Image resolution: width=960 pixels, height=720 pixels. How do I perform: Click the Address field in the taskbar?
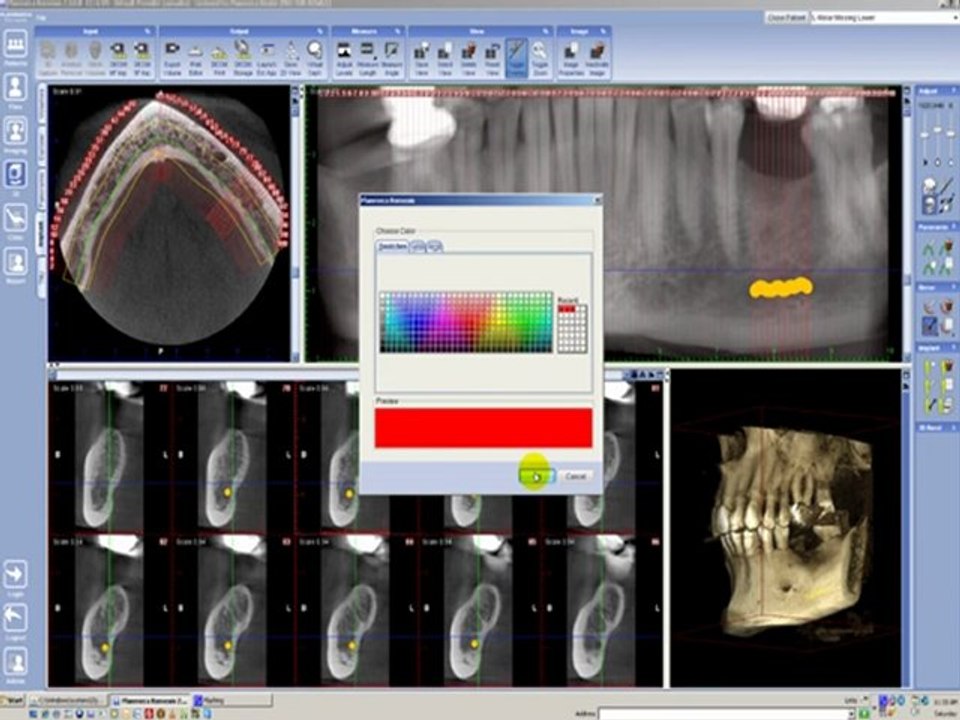[726, 714]
